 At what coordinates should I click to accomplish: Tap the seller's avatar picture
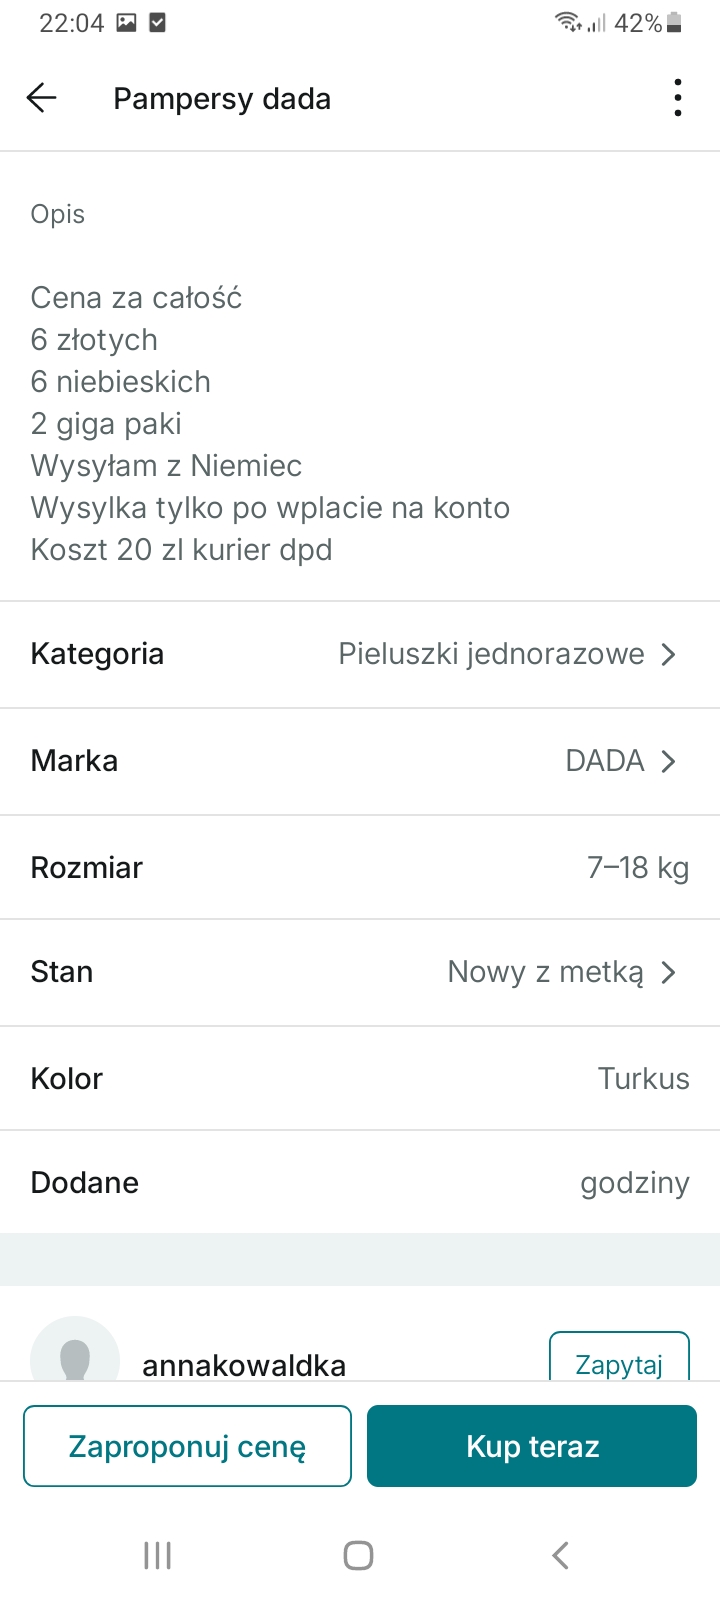(75, 1355)
